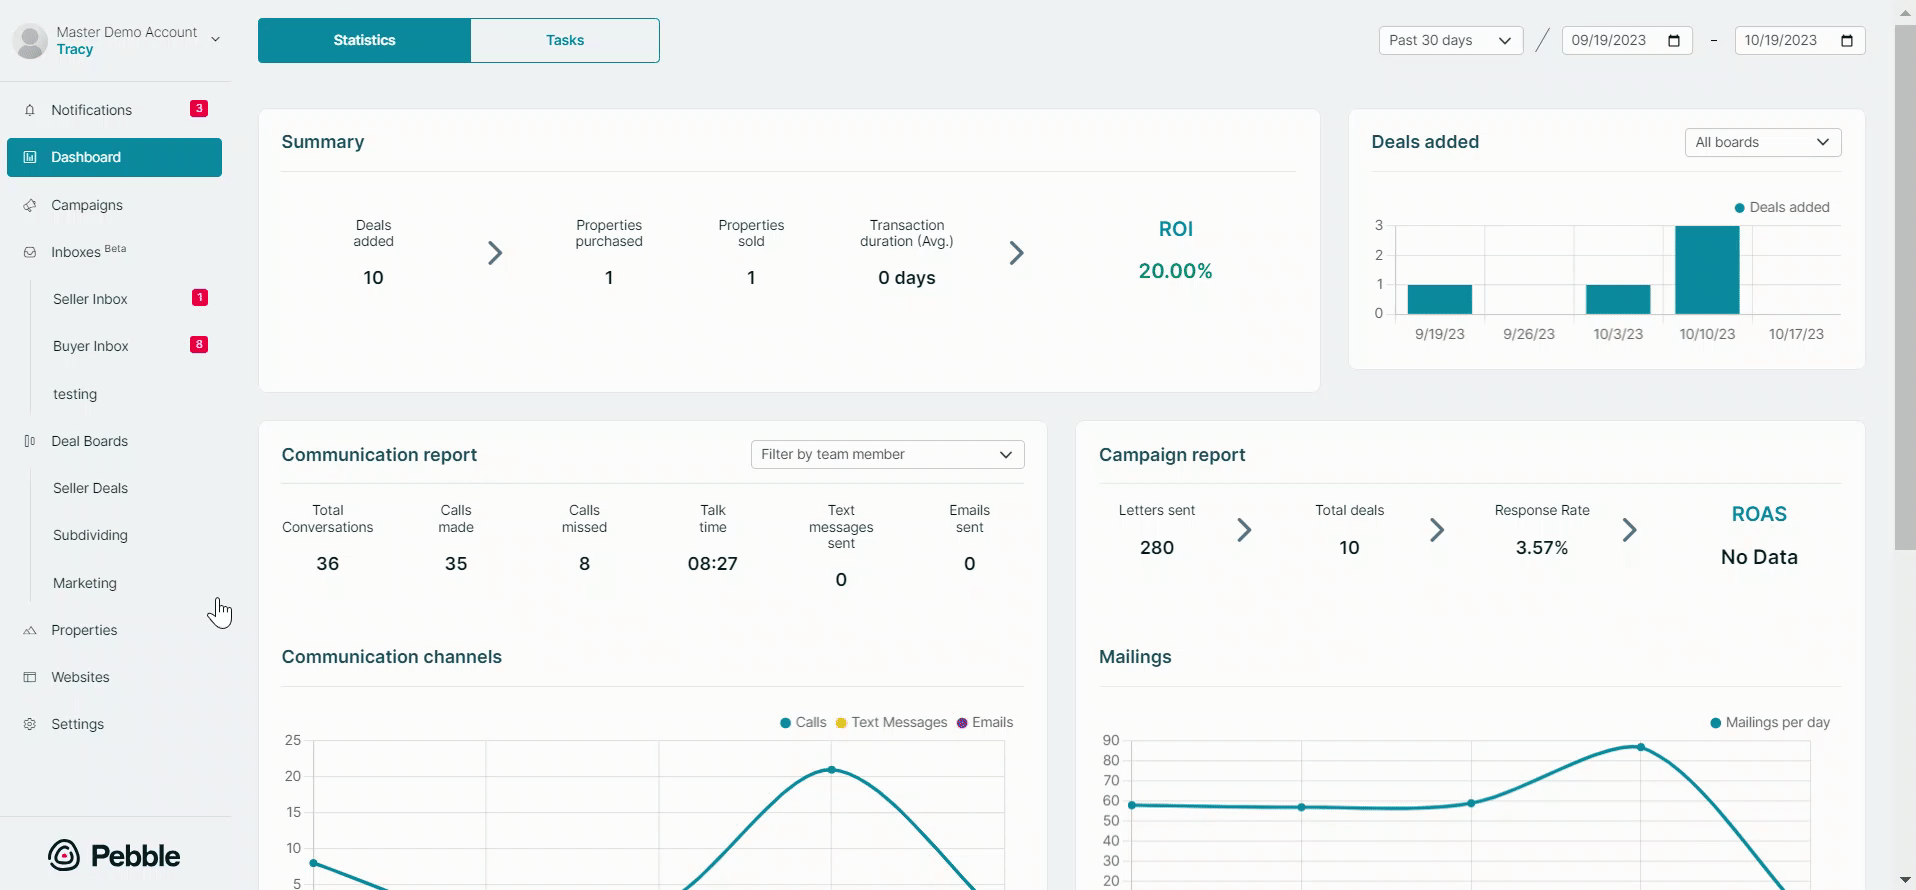Click the arrow after Total deals
The width and height of the screenshot is (1916, 890).
pos(1437,530)
